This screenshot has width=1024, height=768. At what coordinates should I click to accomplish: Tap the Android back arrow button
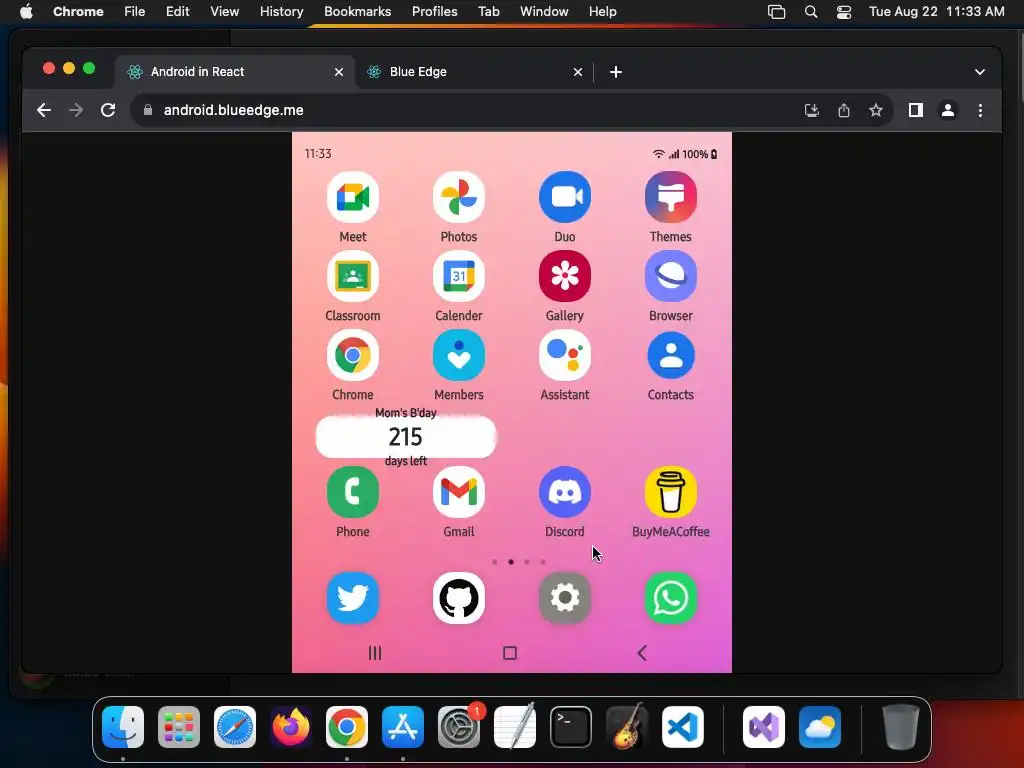click(642, 652)
